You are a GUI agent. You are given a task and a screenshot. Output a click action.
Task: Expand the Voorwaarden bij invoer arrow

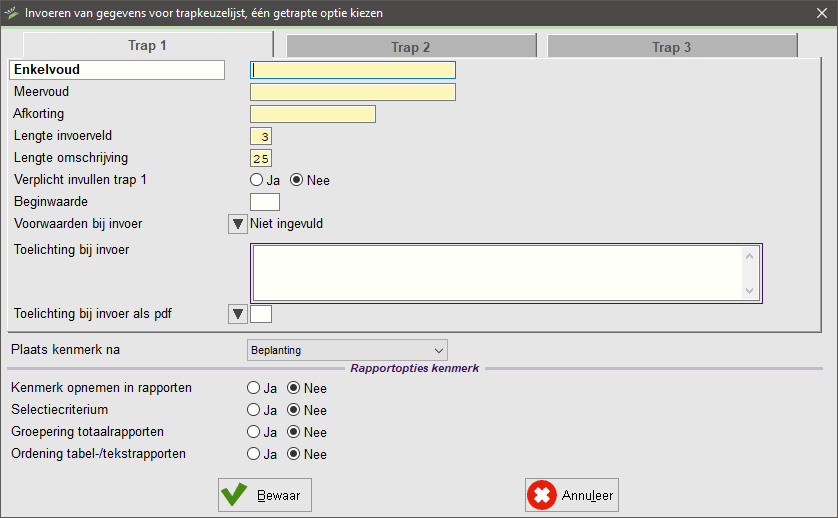(238, 224)
